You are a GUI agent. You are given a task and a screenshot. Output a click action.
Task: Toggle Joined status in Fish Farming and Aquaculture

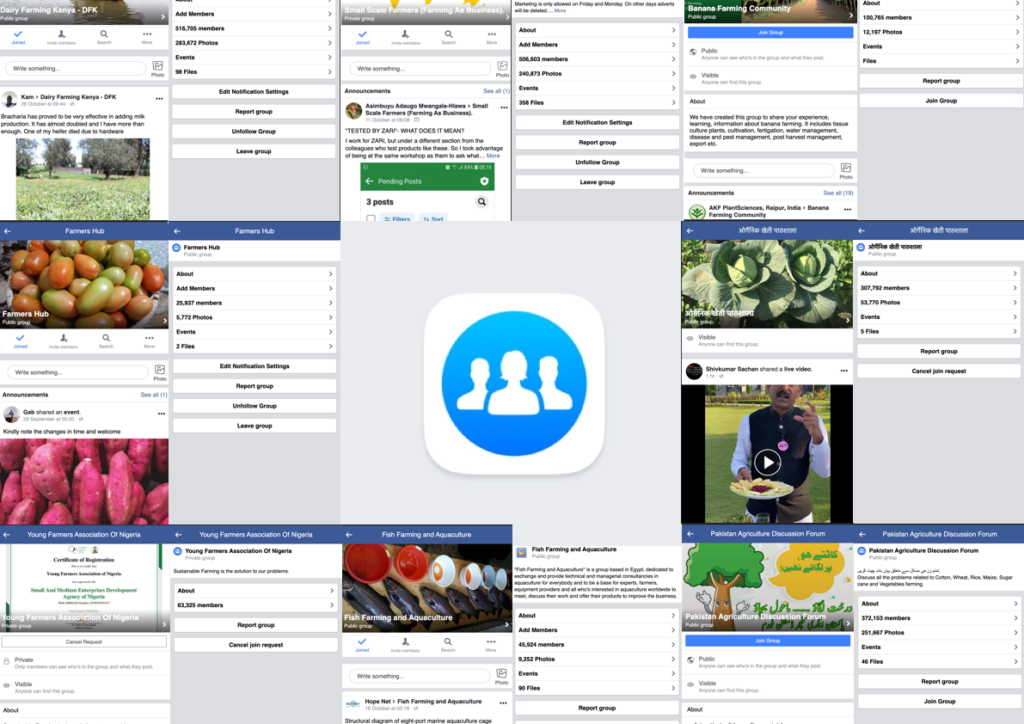tap(362, 644)
